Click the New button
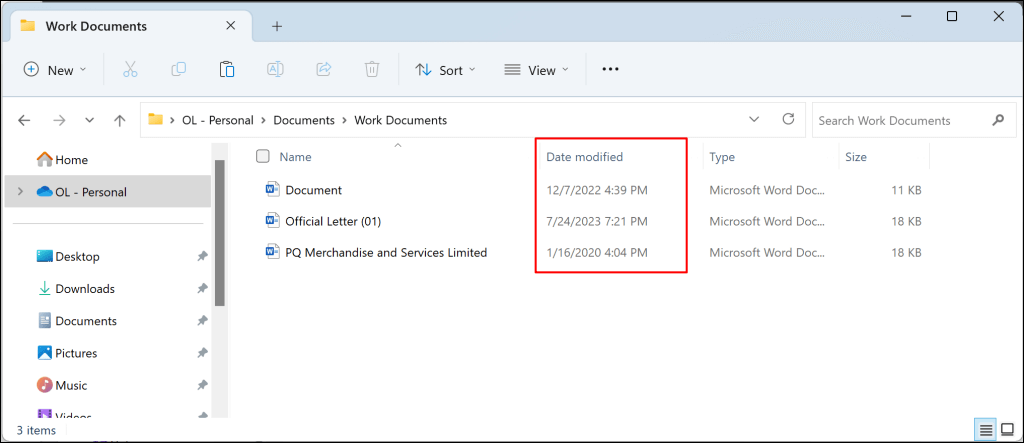Viewport: 1024px width, 443px height. click(55, 70)
